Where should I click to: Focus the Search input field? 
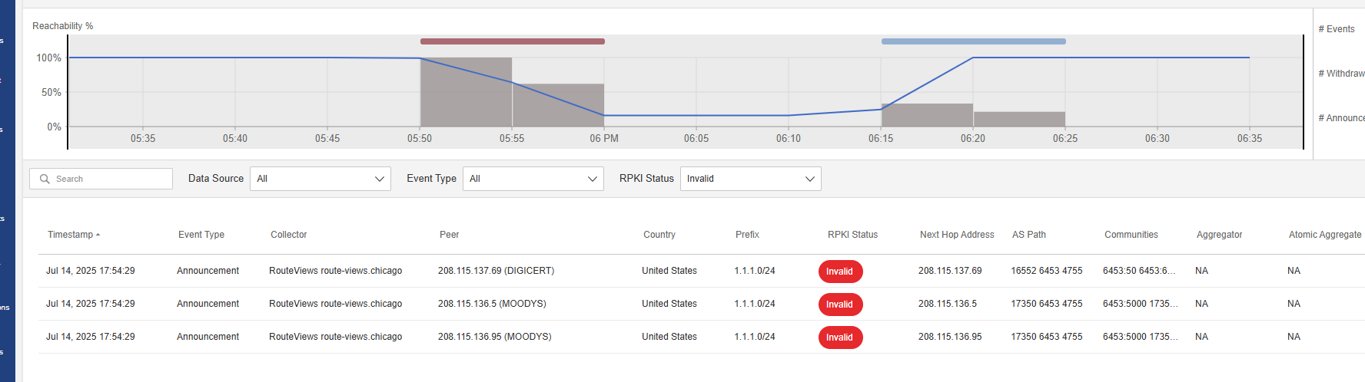101,179
